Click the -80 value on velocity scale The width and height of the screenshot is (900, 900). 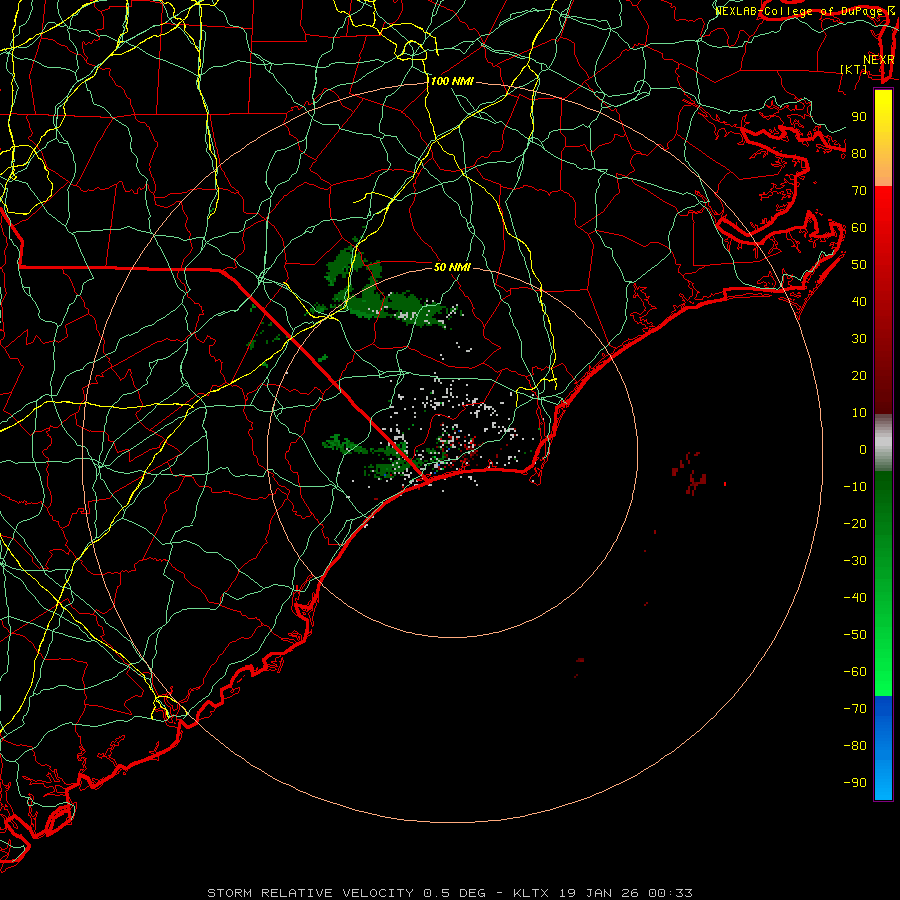pyautogui.click(x=855, y=746)
